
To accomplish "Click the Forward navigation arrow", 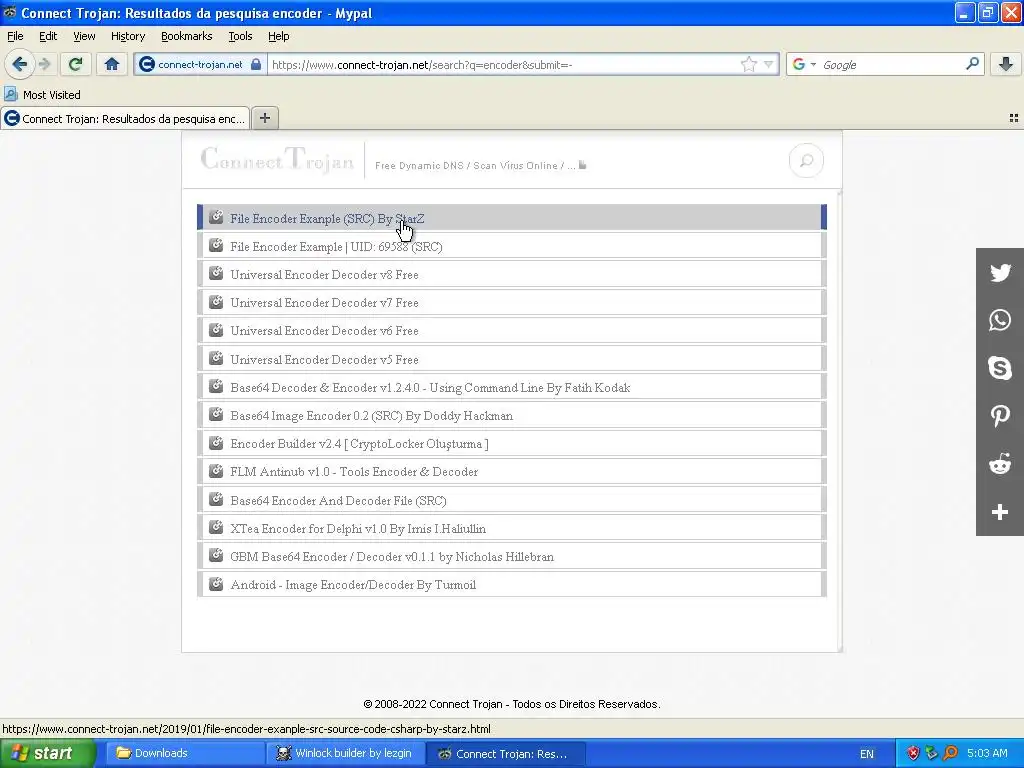I will pos(44,64).
